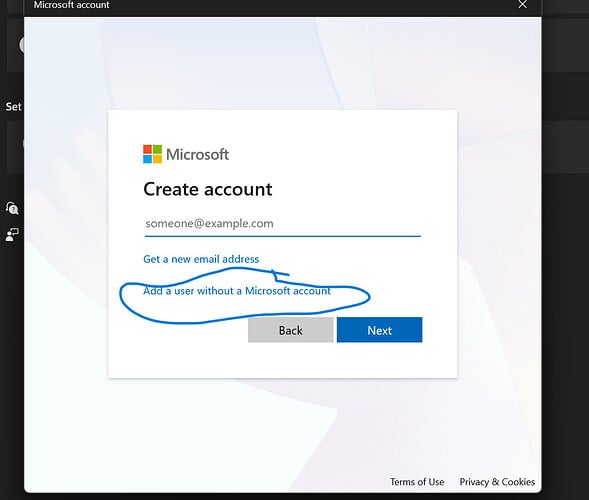Close the Microsoft account dialog

[x=523, y=5]
